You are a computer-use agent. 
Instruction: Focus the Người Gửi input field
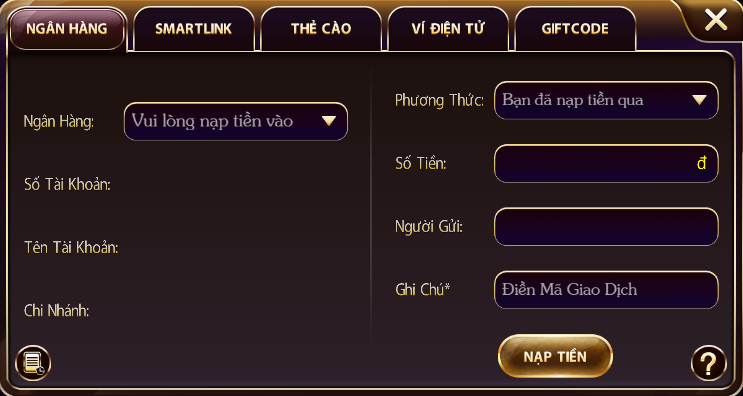606,226
